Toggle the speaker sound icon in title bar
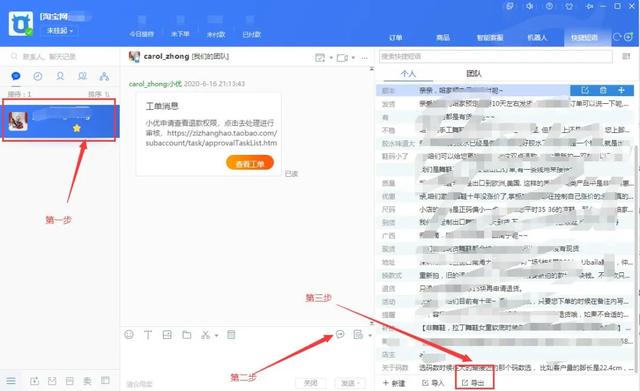Screen dimensions: 640x391 tap(529, 6)
